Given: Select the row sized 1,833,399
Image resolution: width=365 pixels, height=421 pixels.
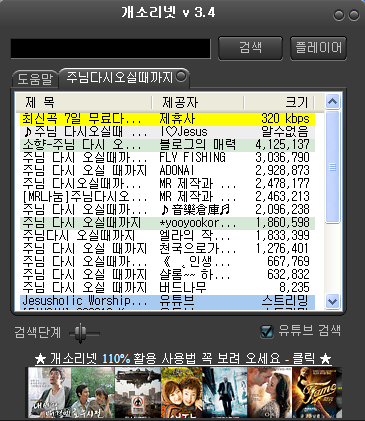Looking at the screenshot, I should tap(167, 236).
